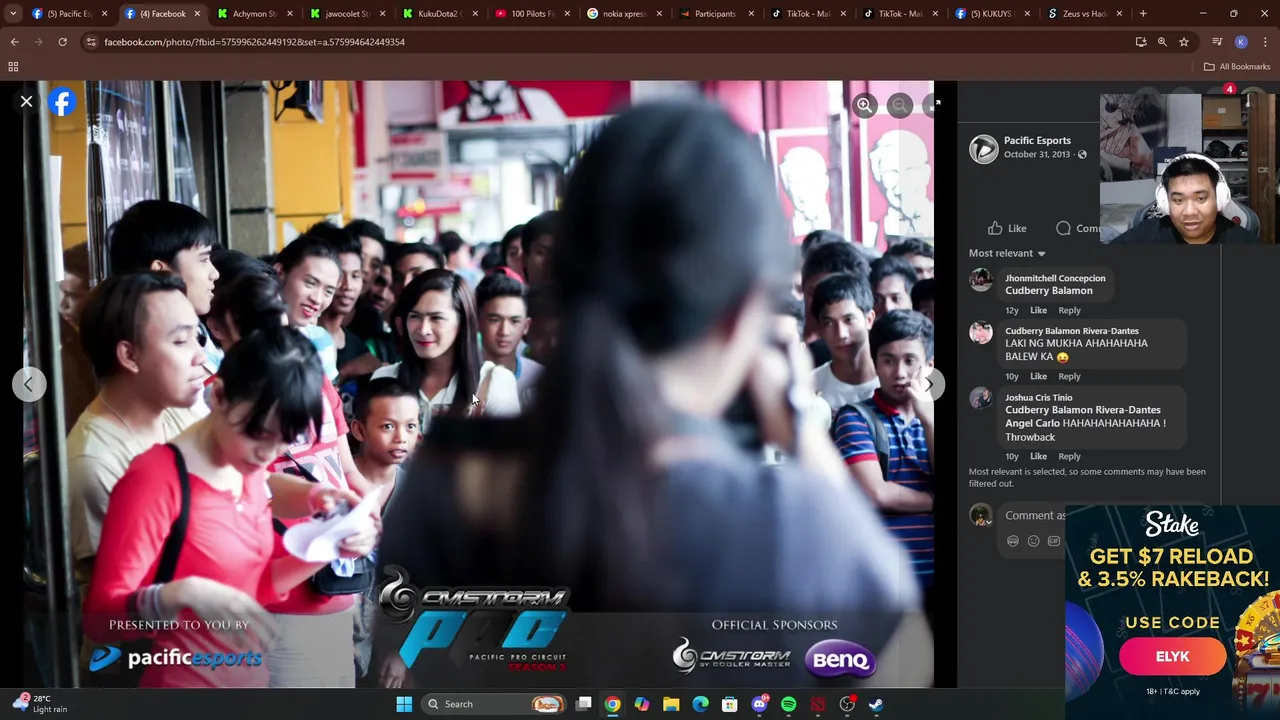Open a new browser tab
Image resolution: width=1280 pixels, height=720 pixels.
(x=1143, y=14)
